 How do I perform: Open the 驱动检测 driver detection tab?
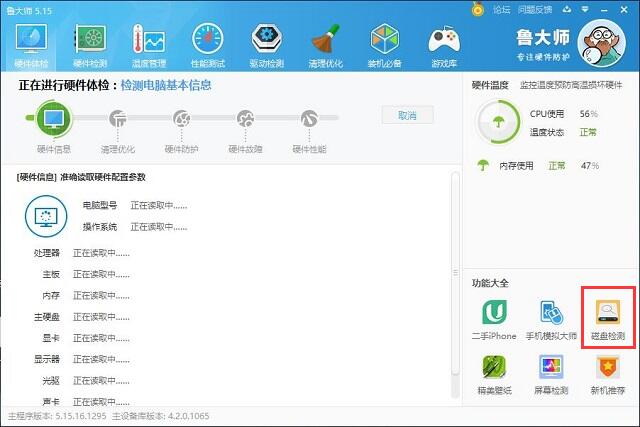coord(267,46)
